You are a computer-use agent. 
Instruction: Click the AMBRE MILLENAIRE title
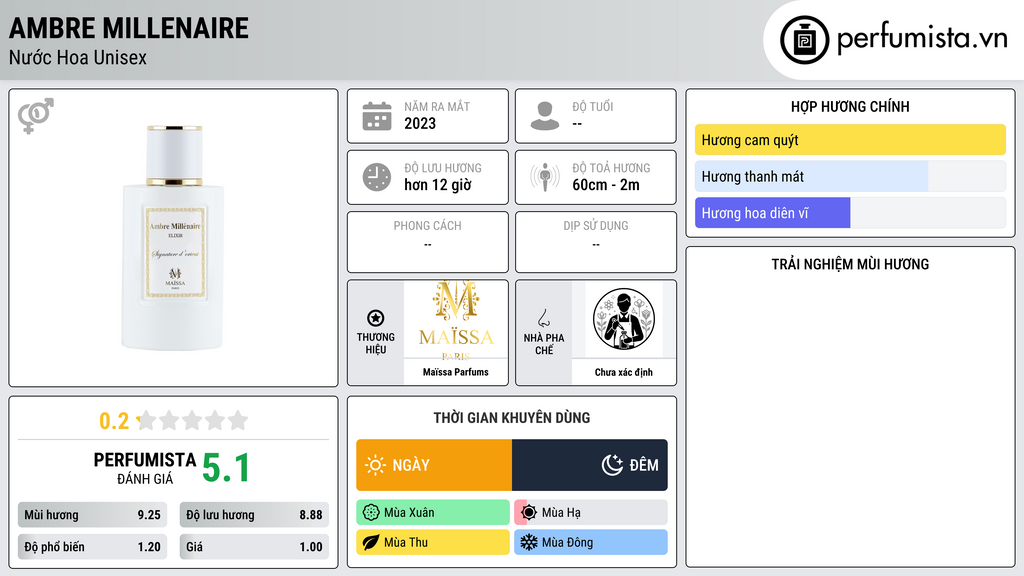coord(129,28)
